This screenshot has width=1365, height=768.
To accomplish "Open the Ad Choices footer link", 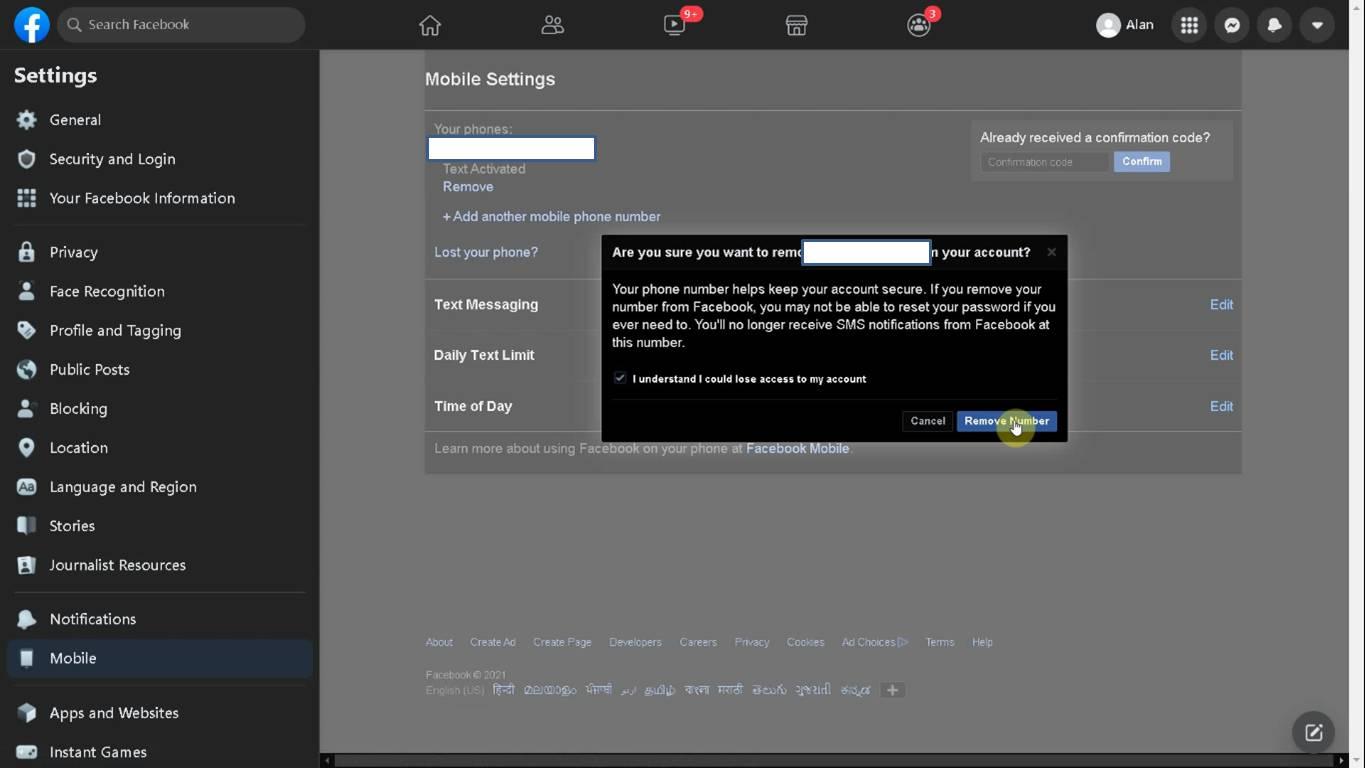I will [875, 642].
